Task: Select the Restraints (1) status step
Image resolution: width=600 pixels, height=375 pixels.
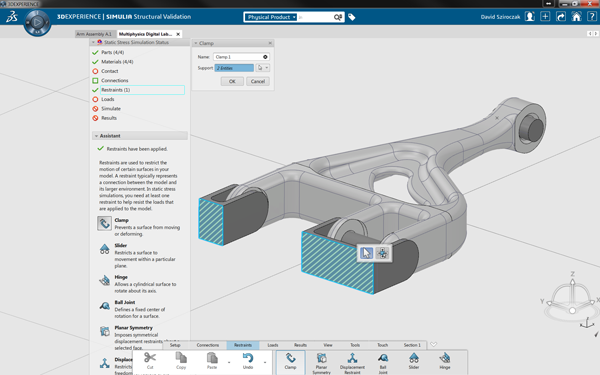Action: coord(142,90)
